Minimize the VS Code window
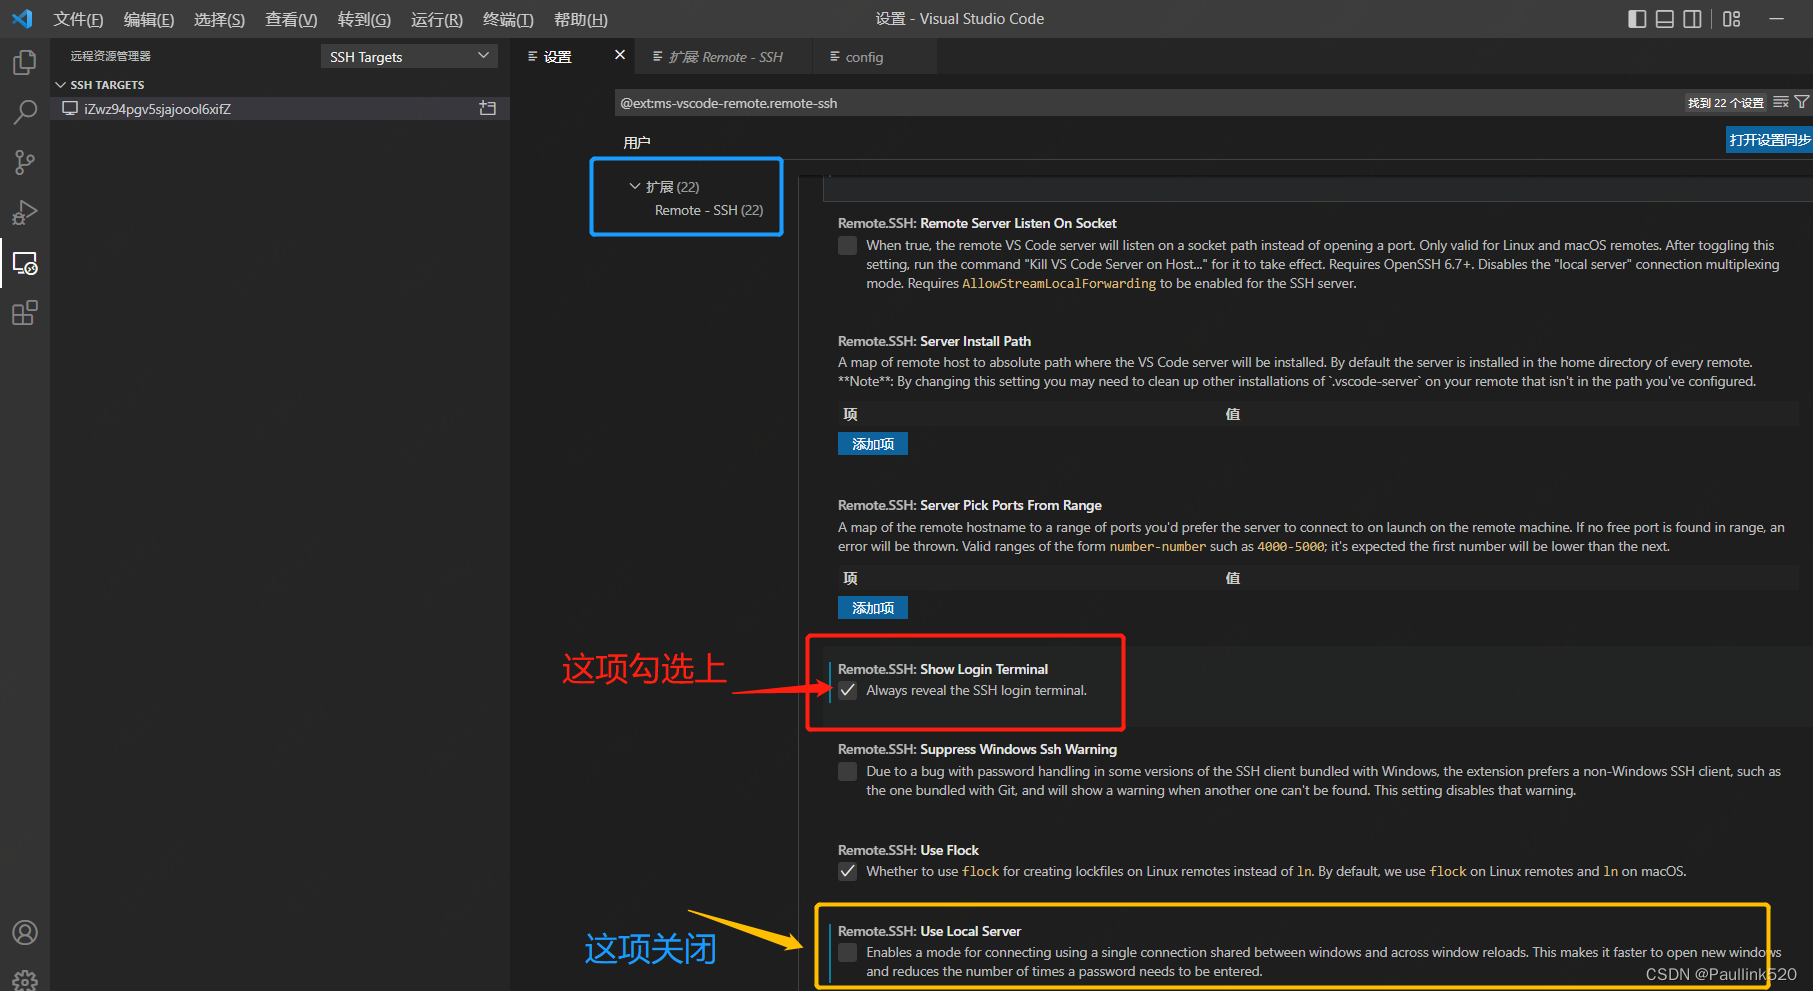 1776,19
